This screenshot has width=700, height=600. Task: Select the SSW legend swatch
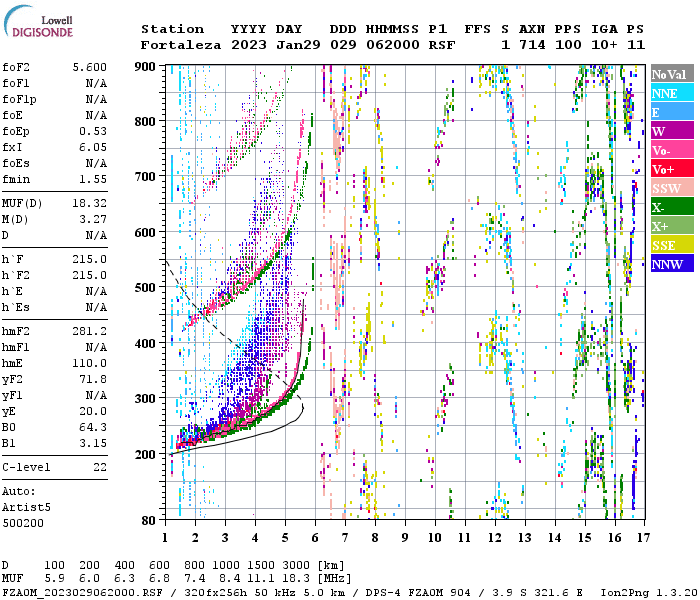[672, 188]
